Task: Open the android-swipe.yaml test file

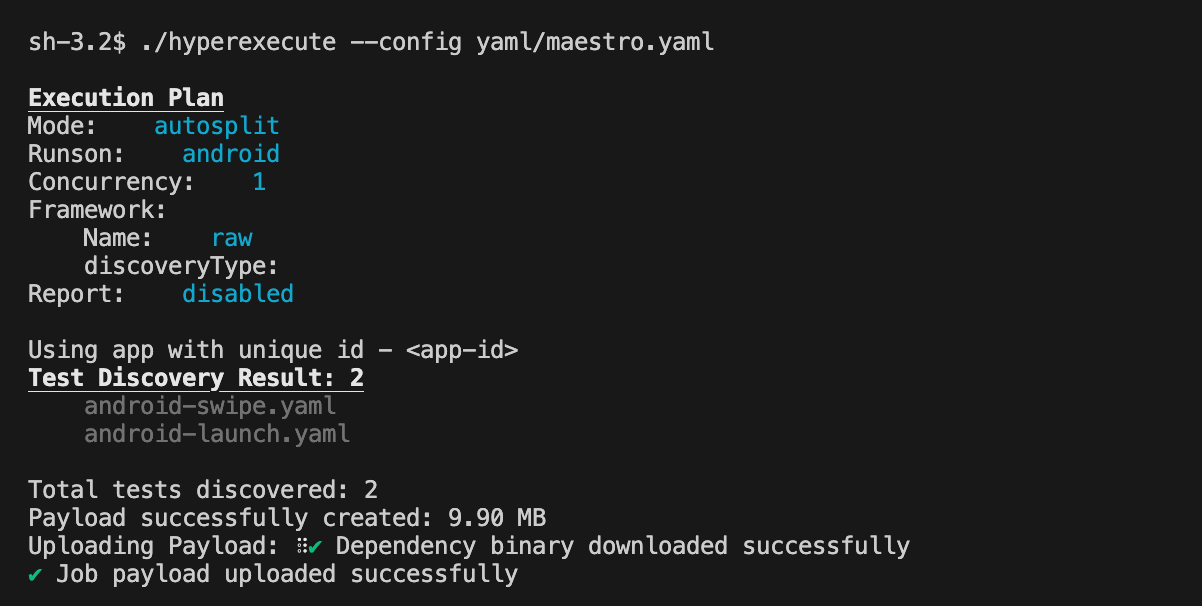Action: pos(210,406)
